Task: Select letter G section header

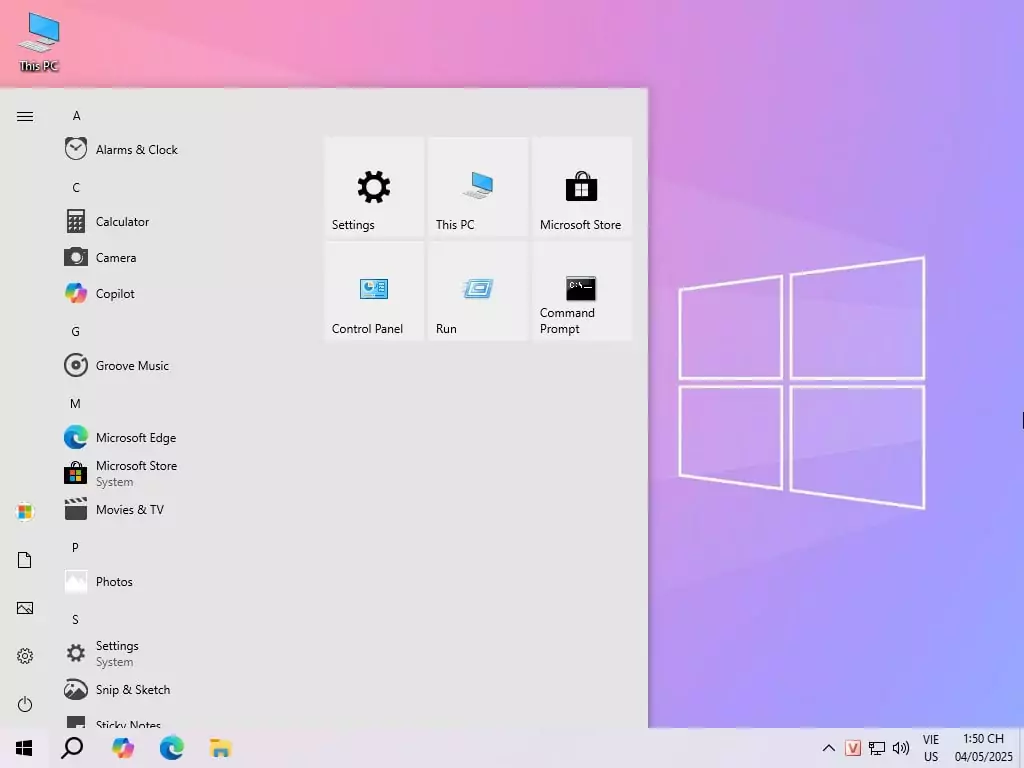Action: tap(76, 331)
